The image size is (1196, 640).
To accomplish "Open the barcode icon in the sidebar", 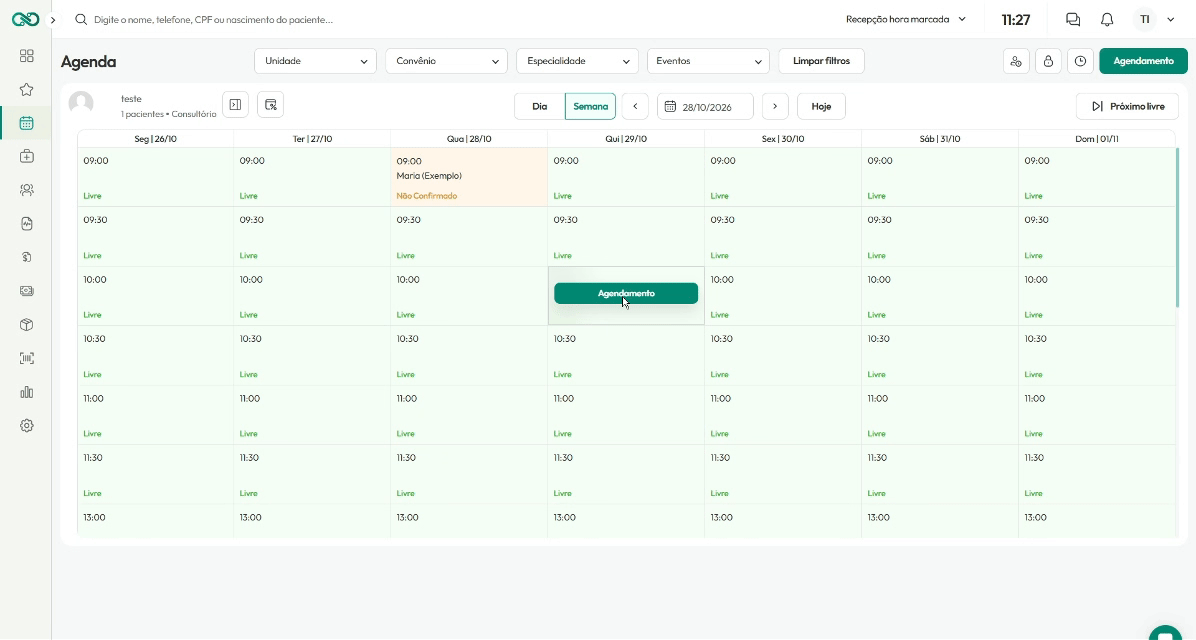I will tap(27, 359).
